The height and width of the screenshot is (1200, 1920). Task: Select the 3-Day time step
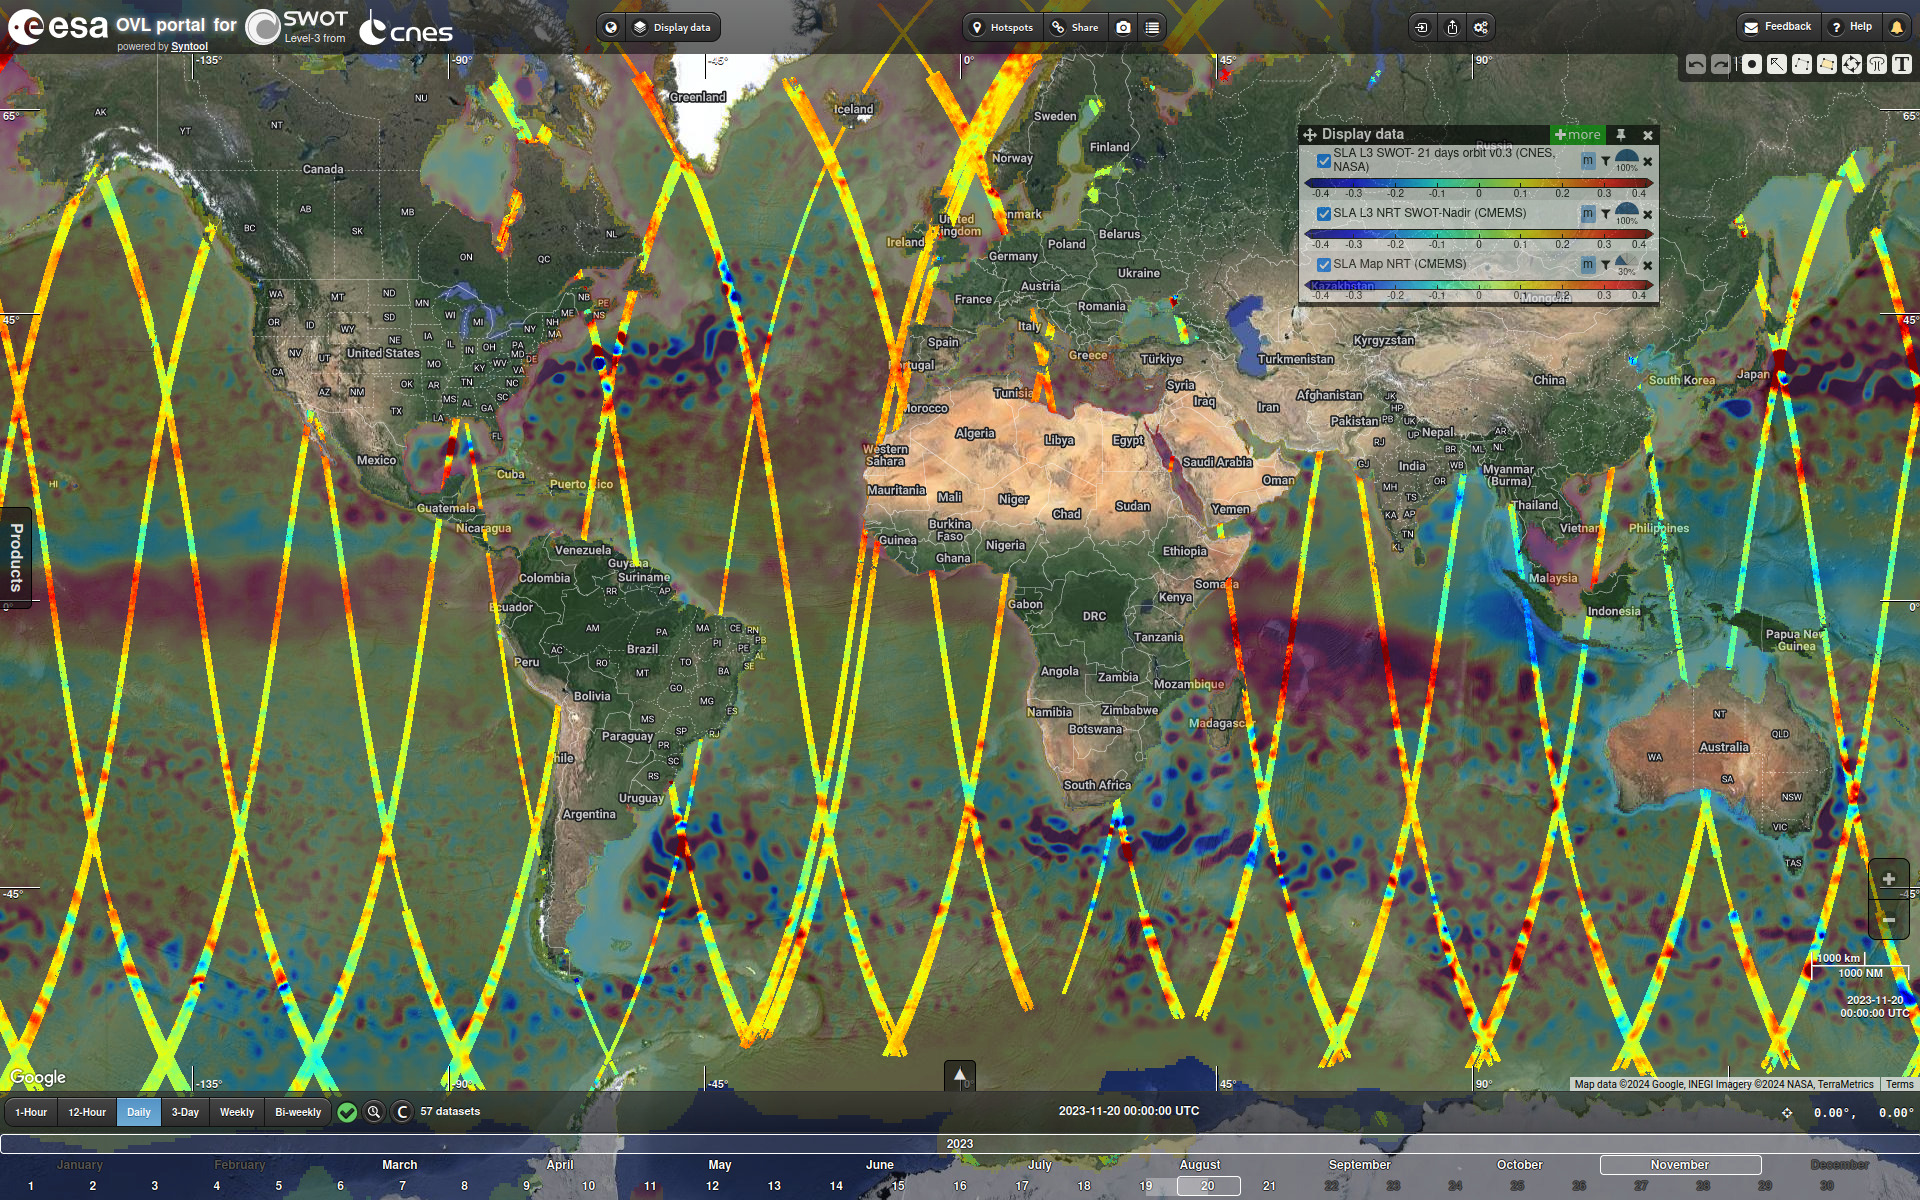(185, 1112)
